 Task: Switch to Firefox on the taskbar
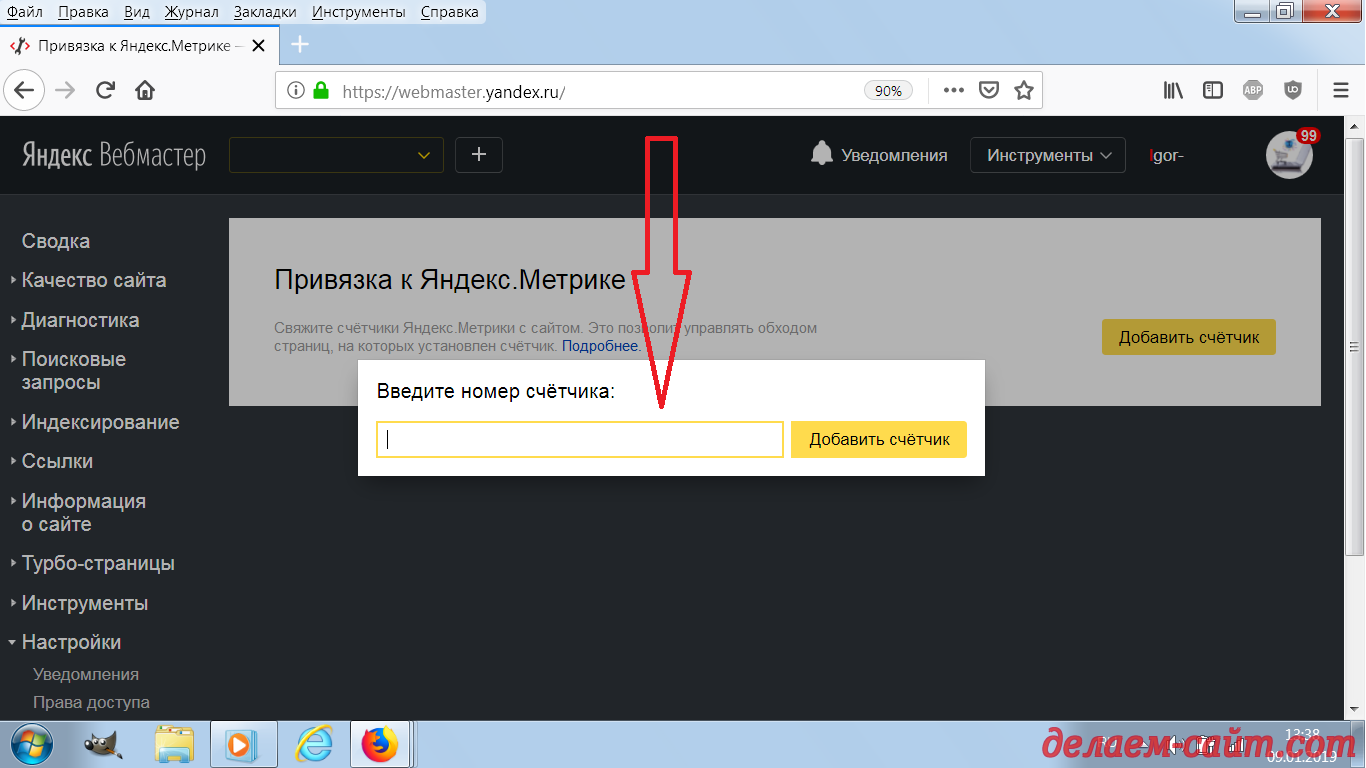pyautogui.click(x=380, y=744)
